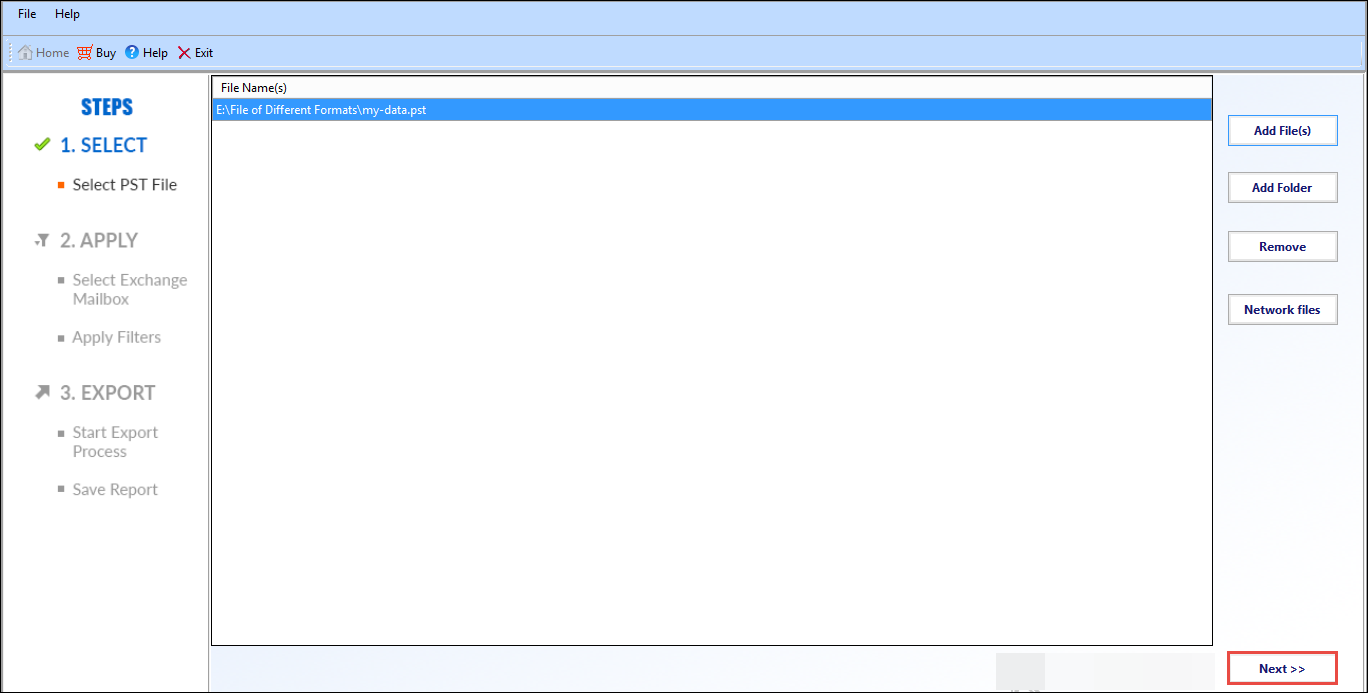Viewport: 1368px width, 693px height.
Task: Click the Add Folder button
Action: 1282,188
